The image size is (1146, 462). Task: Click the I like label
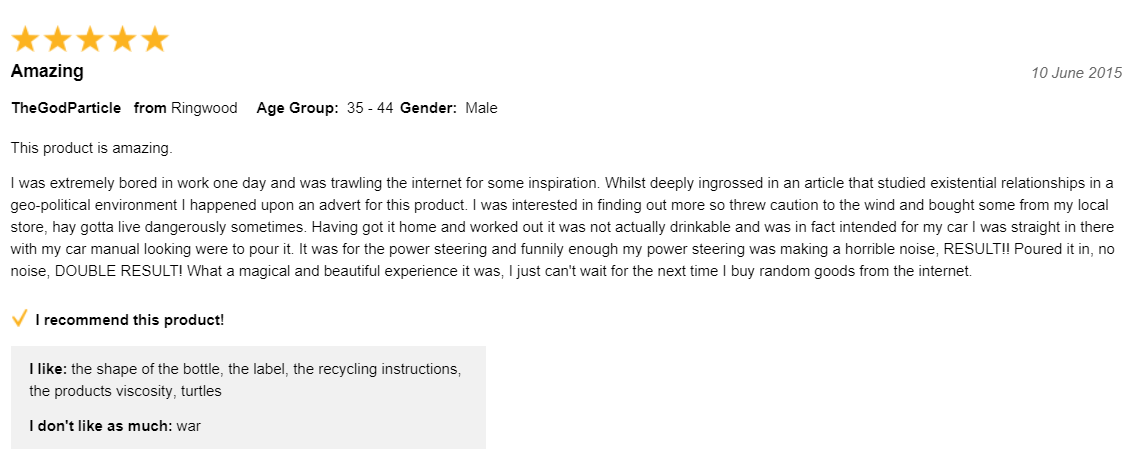[x=48, y=368]
